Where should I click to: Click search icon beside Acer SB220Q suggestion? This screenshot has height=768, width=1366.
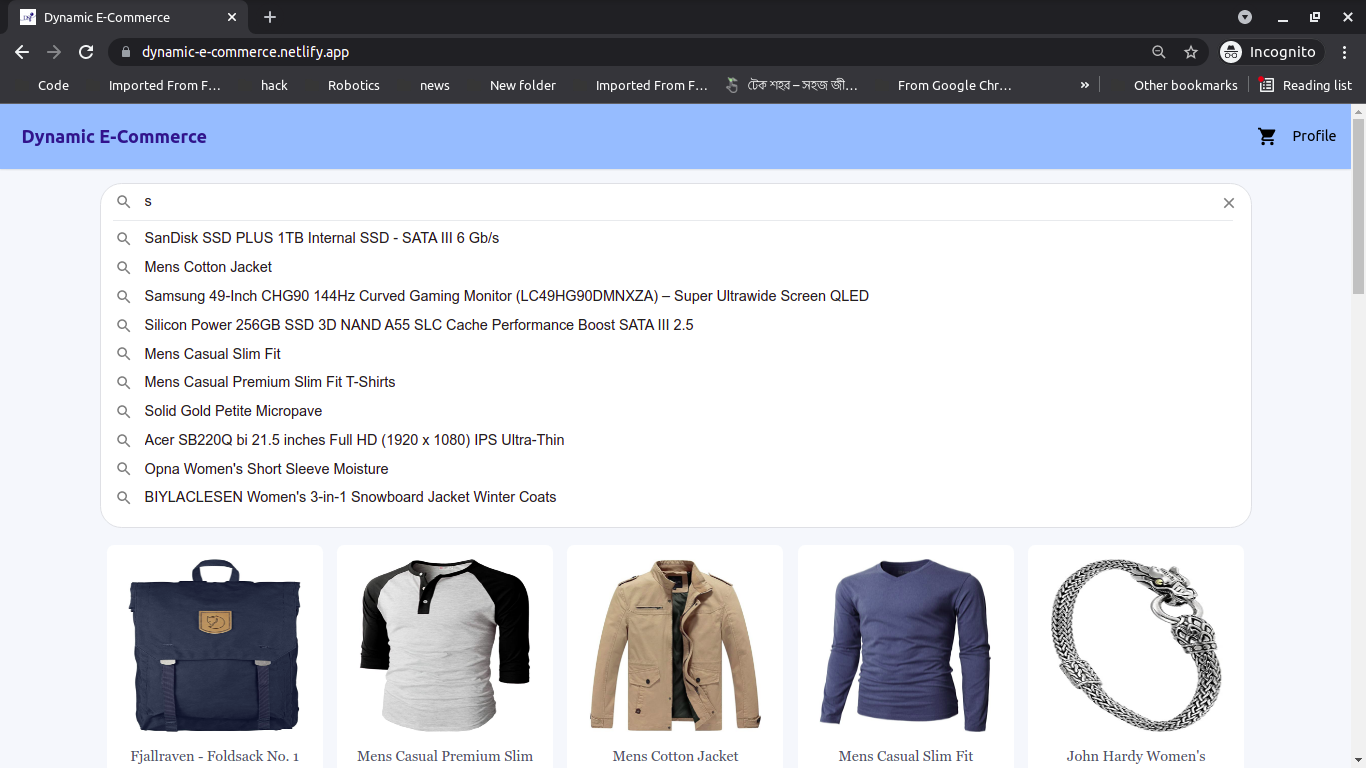coord(124,441)
